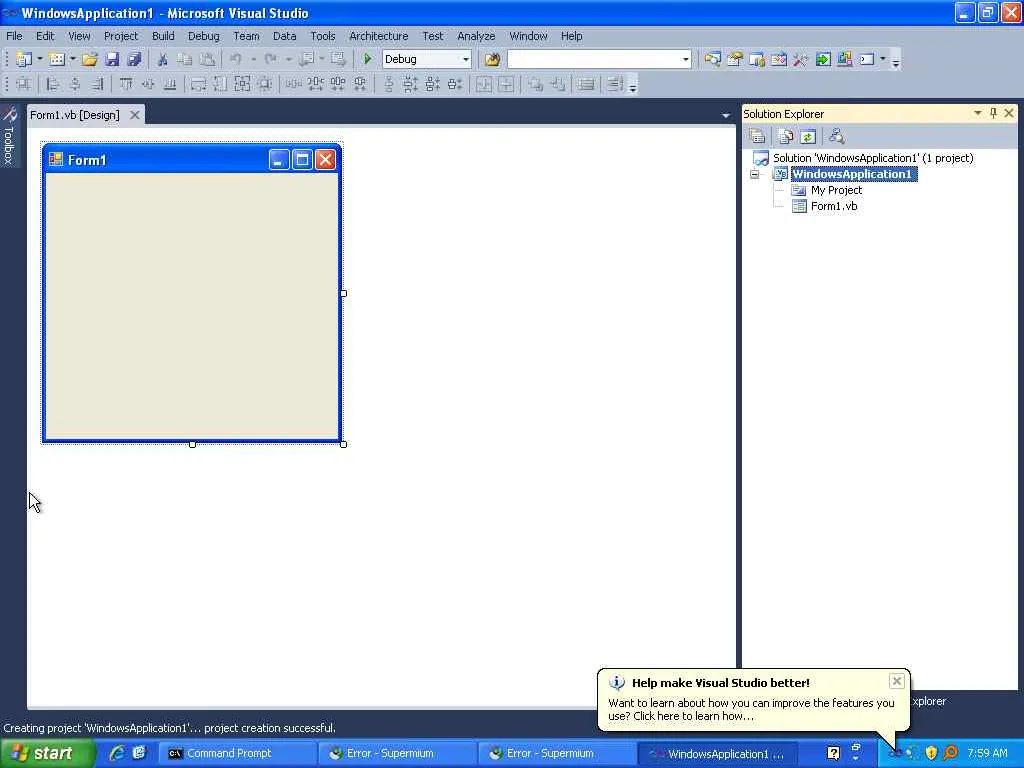Click the Align Rights layout icon
The height and width of the screenshot is (768, 1024).
97,84
